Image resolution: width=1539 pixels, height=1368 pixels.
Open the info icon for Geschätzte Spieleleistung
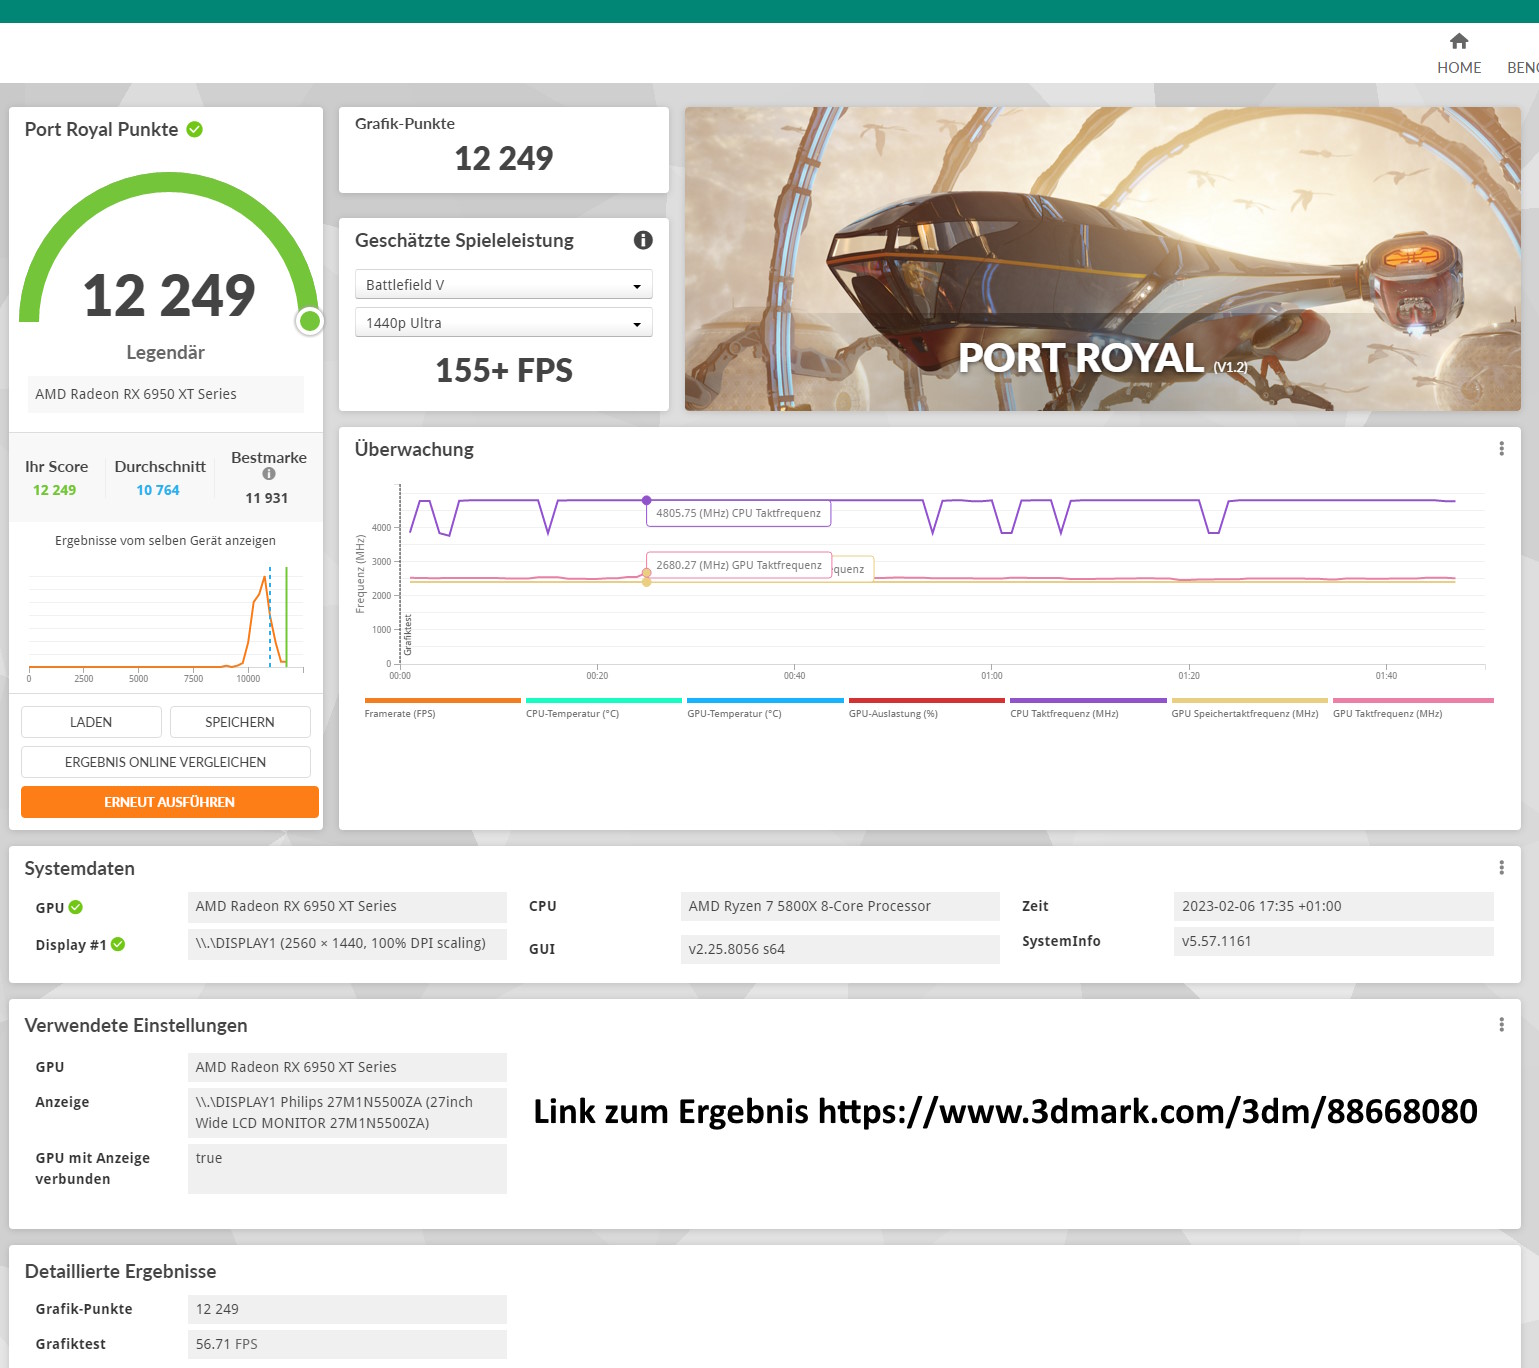click(643, 240)
